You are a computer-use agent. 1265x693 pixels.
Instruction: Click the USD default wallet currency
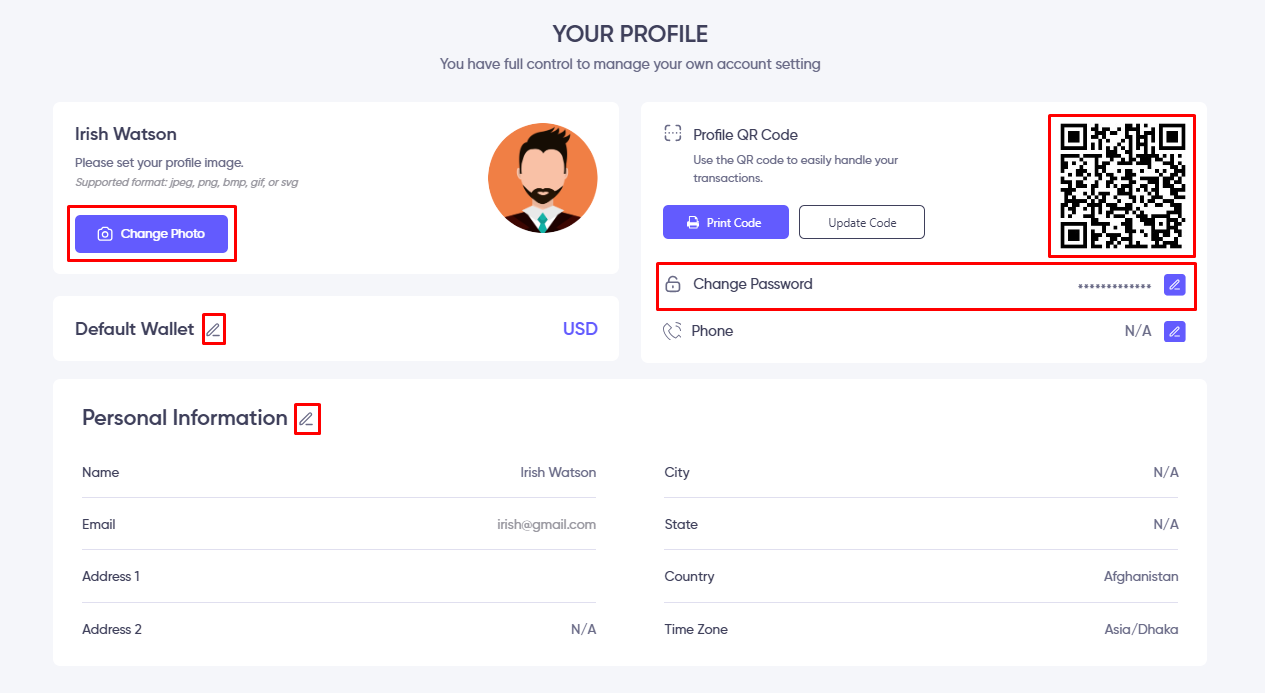click(x=580, y=329)
